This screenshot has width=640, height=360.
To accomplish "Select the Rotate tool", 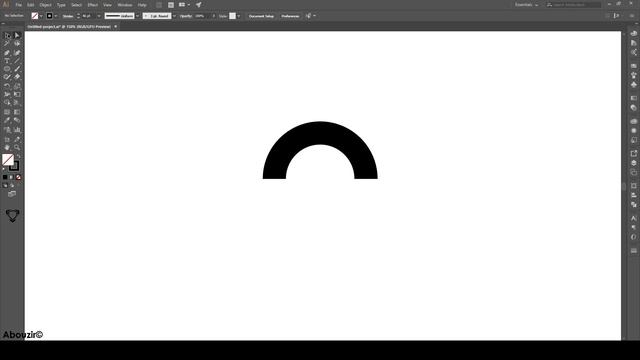I will pos(7,86).
